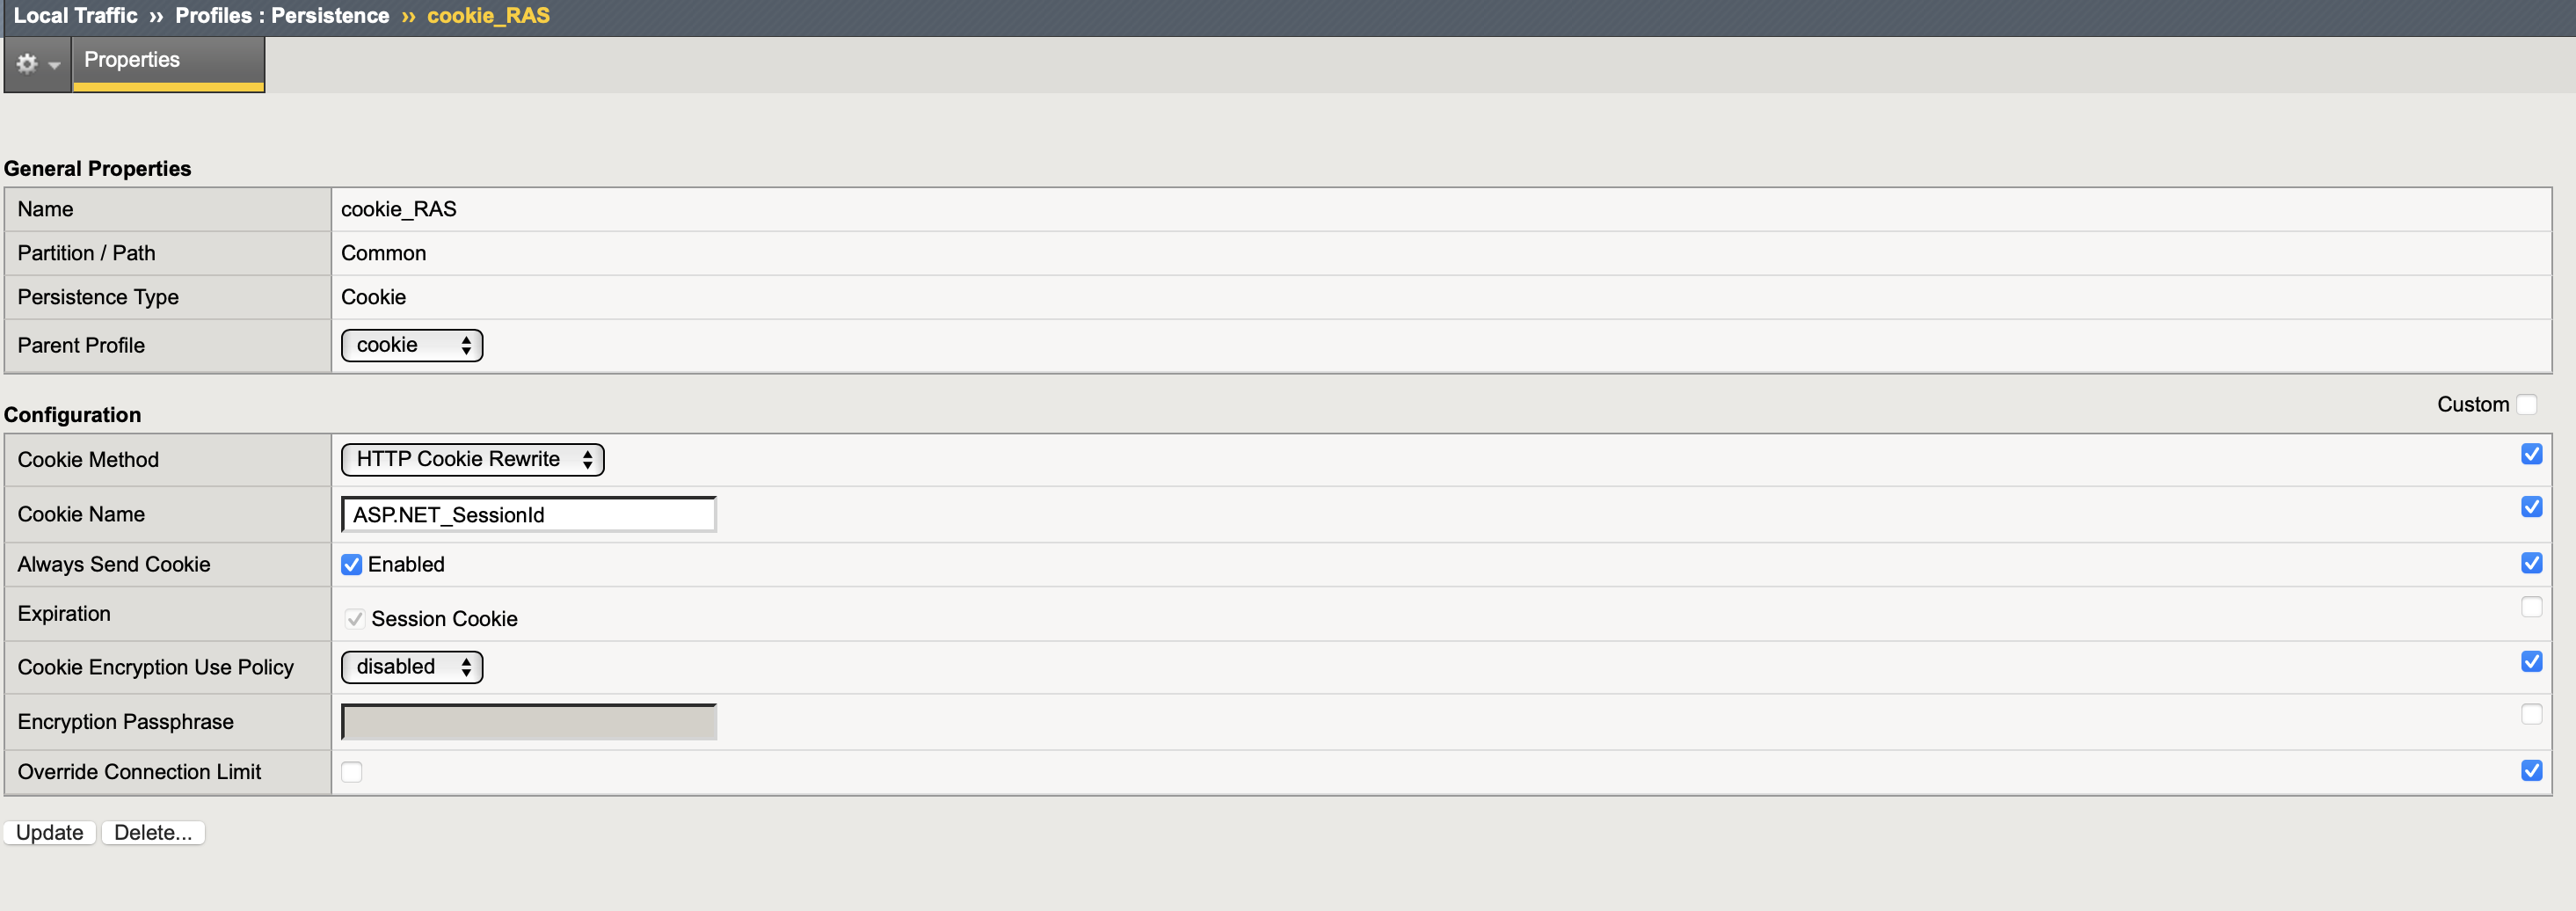Uncheck custom override for Always Send Cookie

(x=2531, y=563)
